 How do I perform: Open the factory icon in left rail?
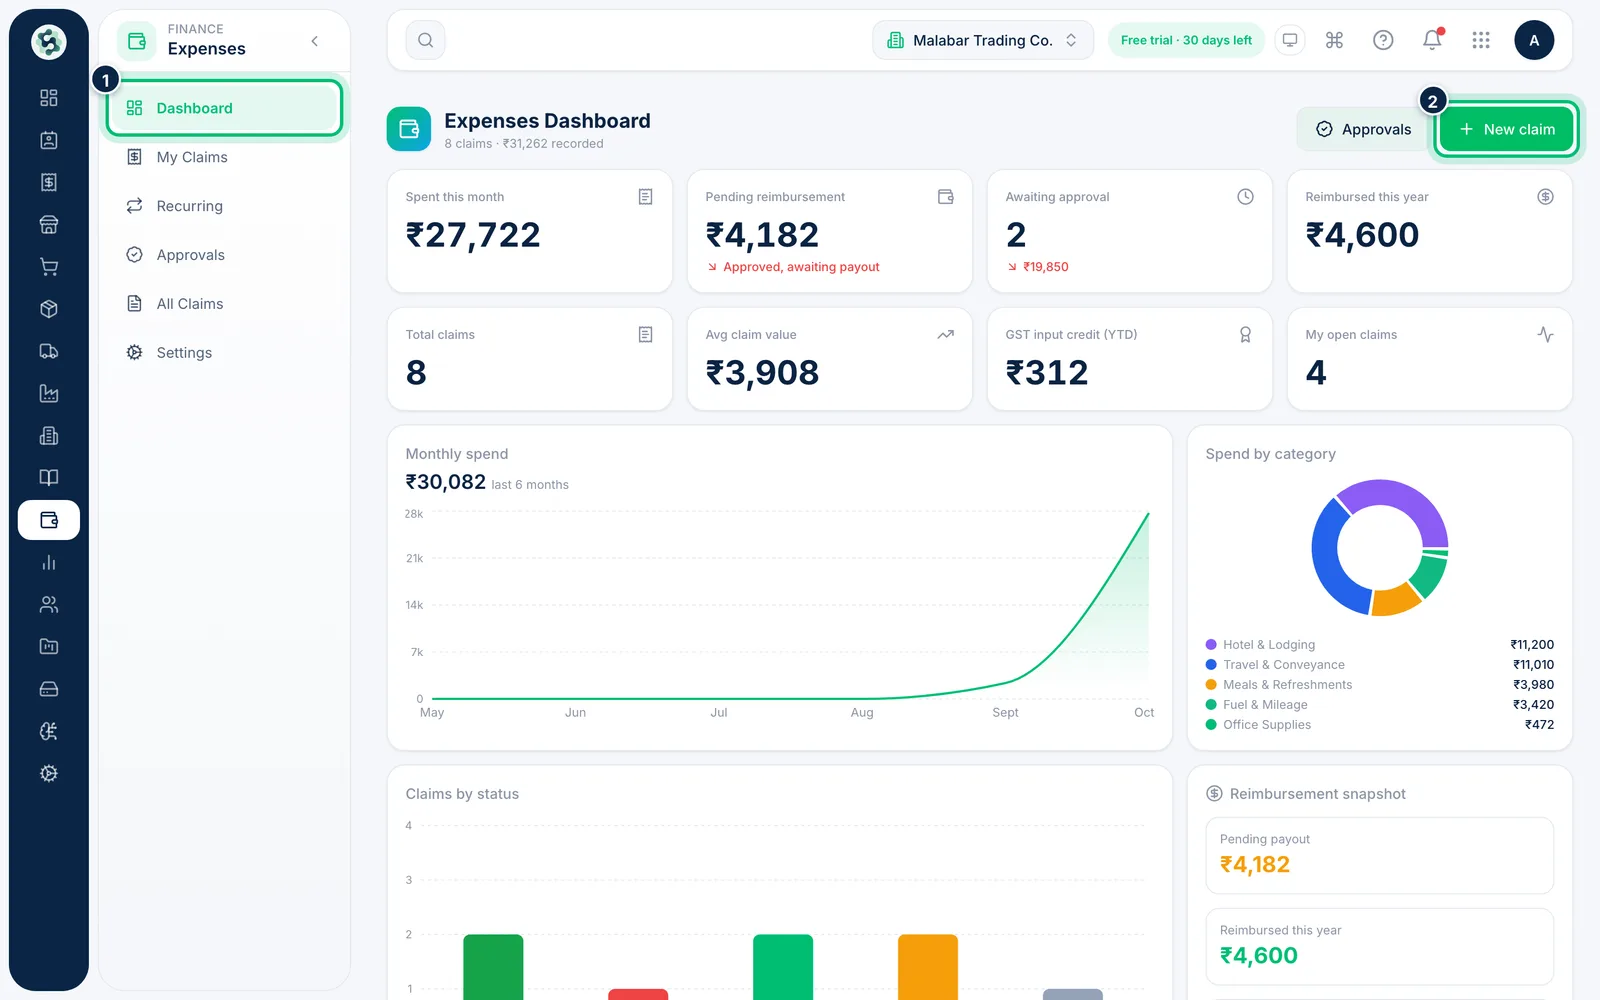coord(48,393)
